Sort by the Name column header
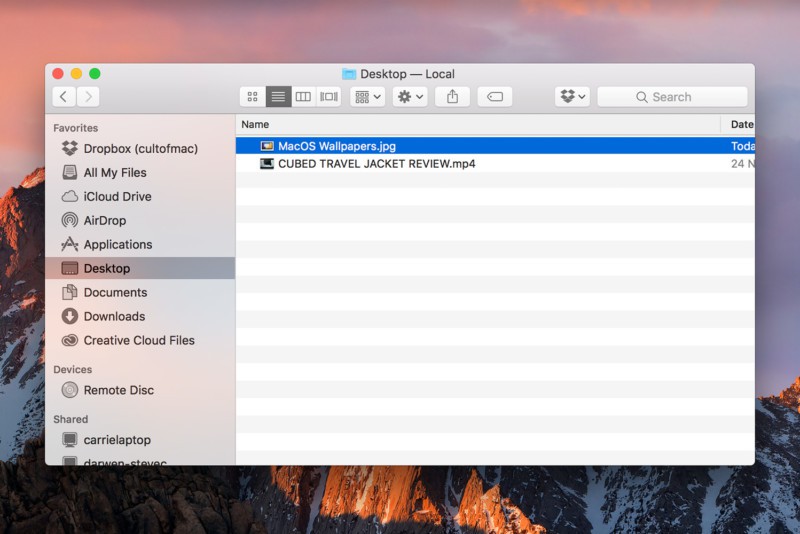This screenshot has width=800, height=534. point(478,124)
